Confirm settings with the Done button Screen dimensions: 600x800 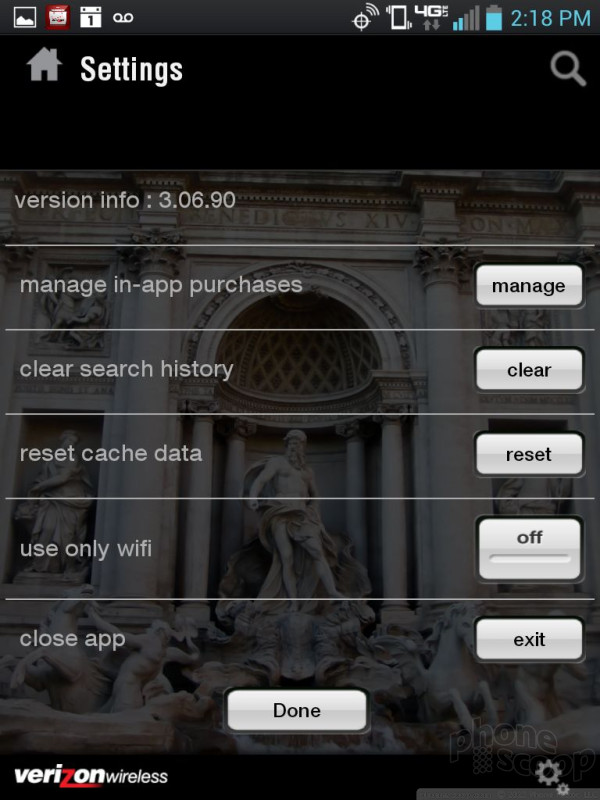pos(297,710)
